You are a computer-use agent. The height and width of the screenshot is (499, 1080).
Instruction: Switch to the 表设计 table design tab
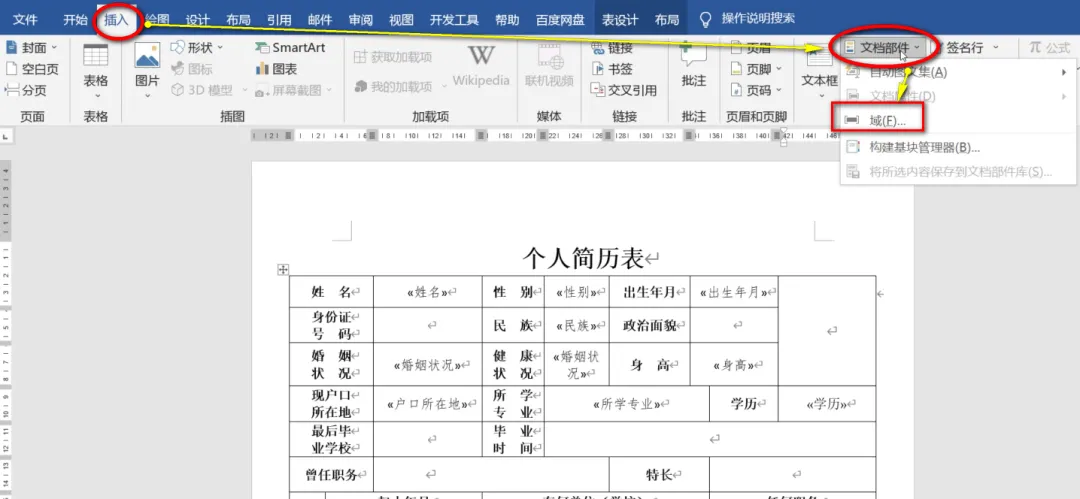pos(620,19)
